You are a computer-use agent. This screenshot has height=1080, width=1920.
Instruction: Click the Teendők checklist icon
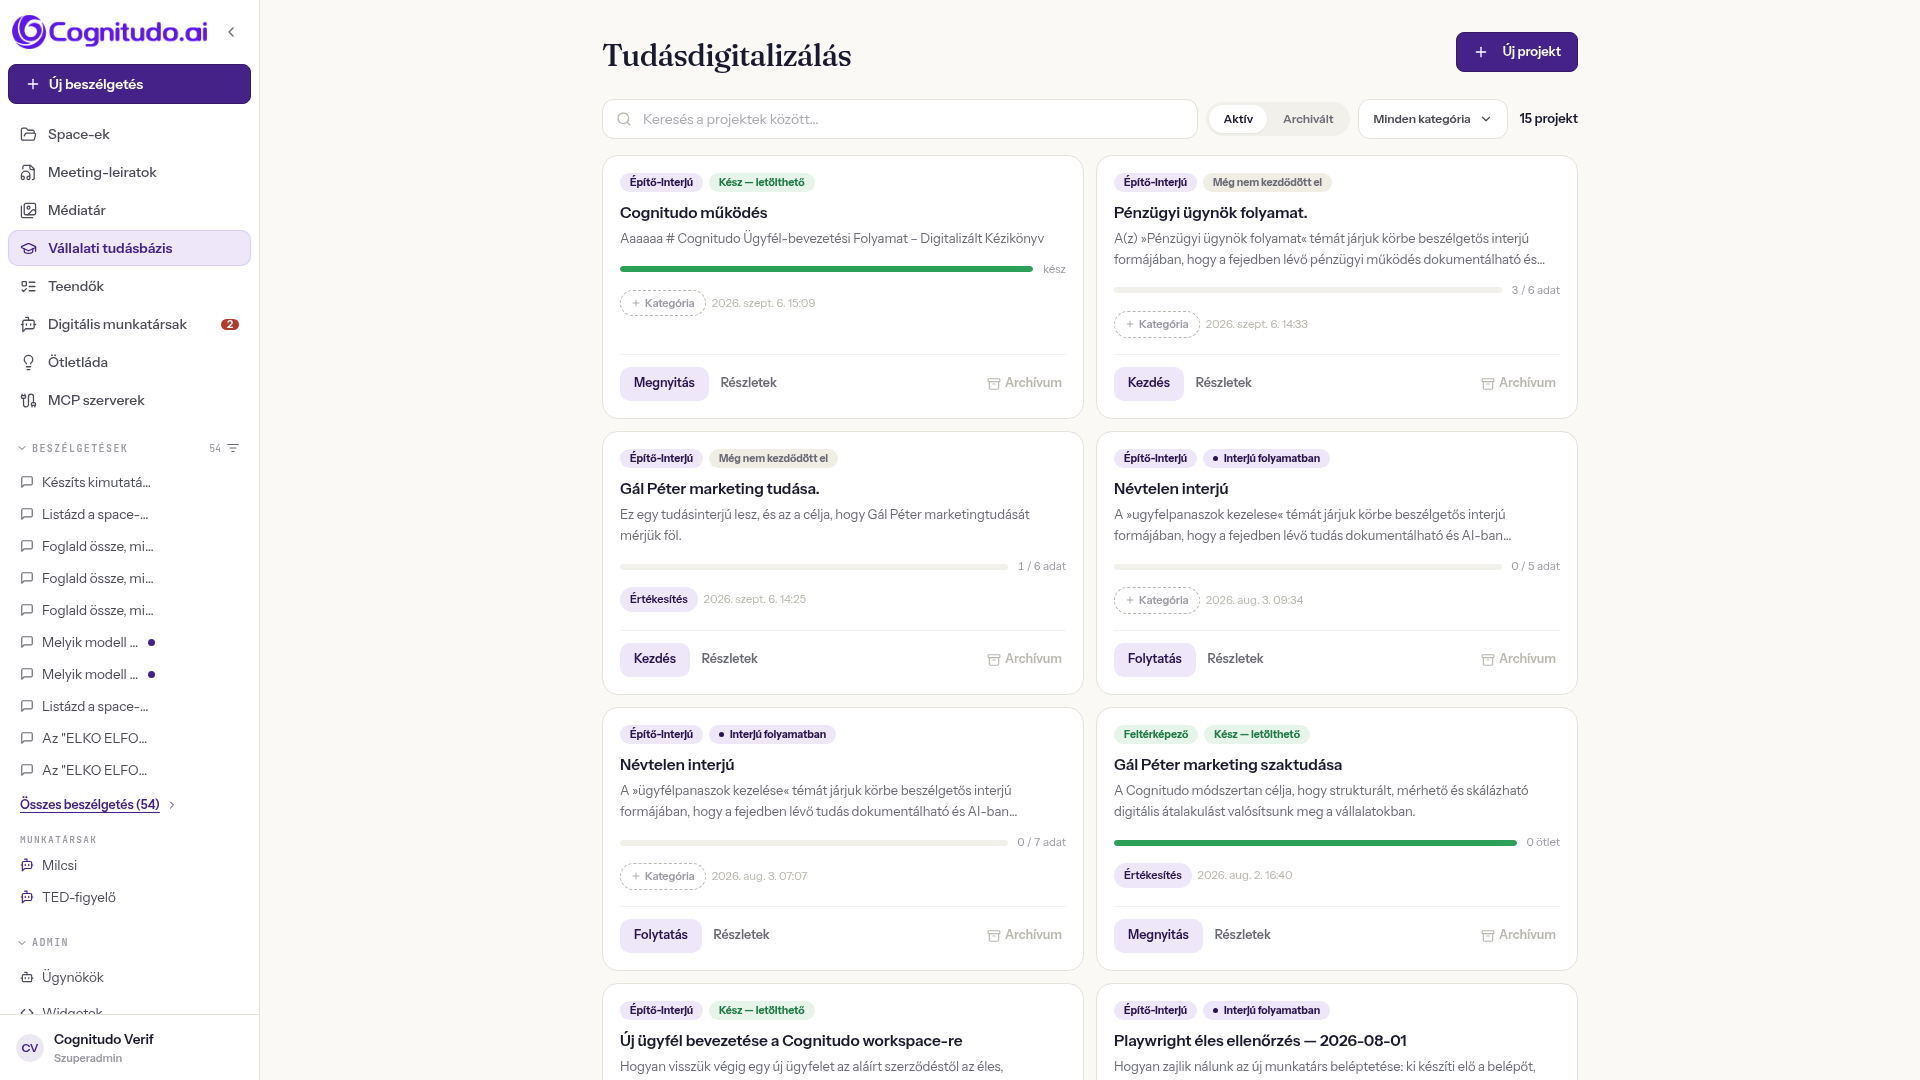tap(29, 286)
